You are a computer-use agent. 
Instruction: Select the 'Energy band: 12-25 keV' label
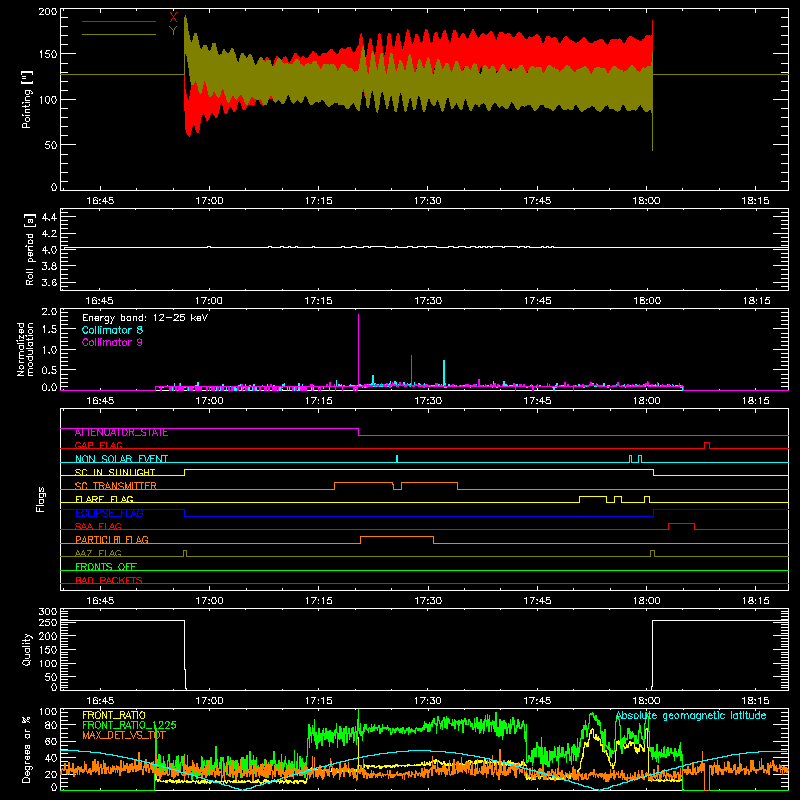[x=145, y=318]
